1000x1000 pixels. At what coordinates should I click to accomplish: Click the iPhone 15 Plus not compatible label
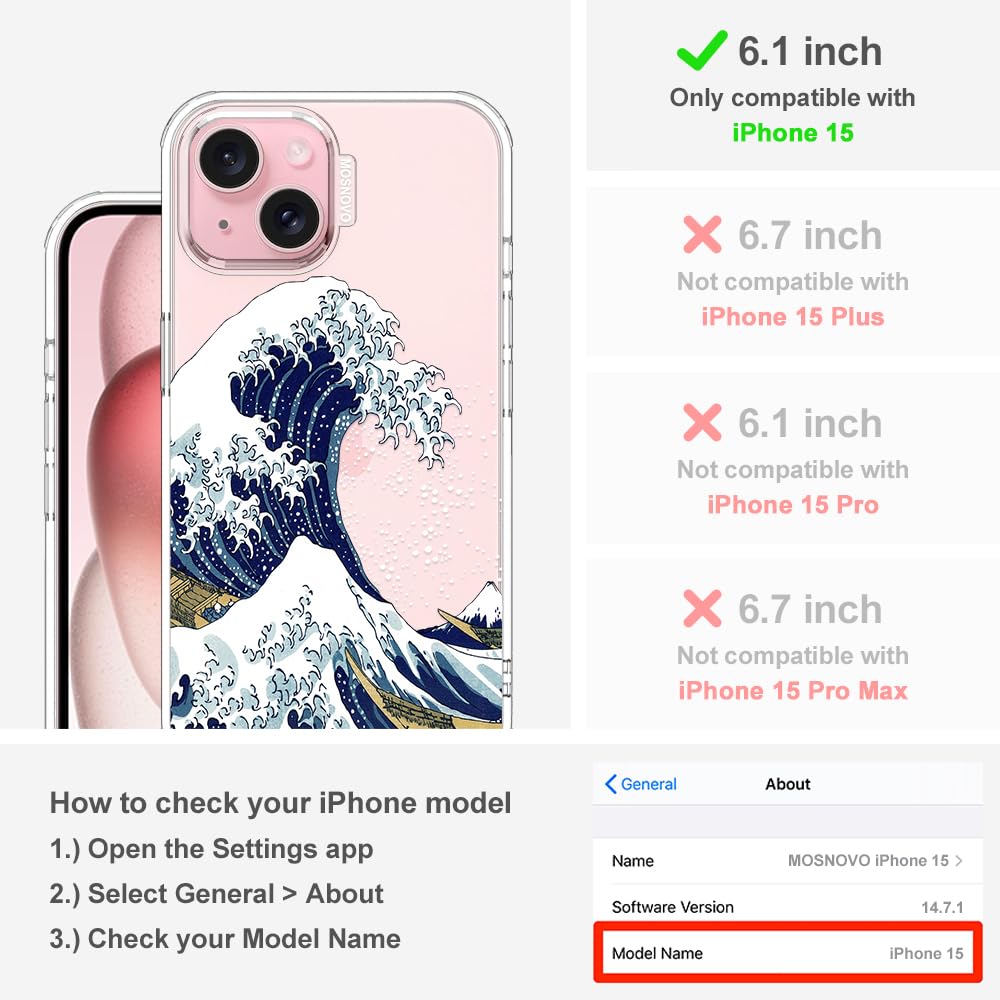pos(793,316)
